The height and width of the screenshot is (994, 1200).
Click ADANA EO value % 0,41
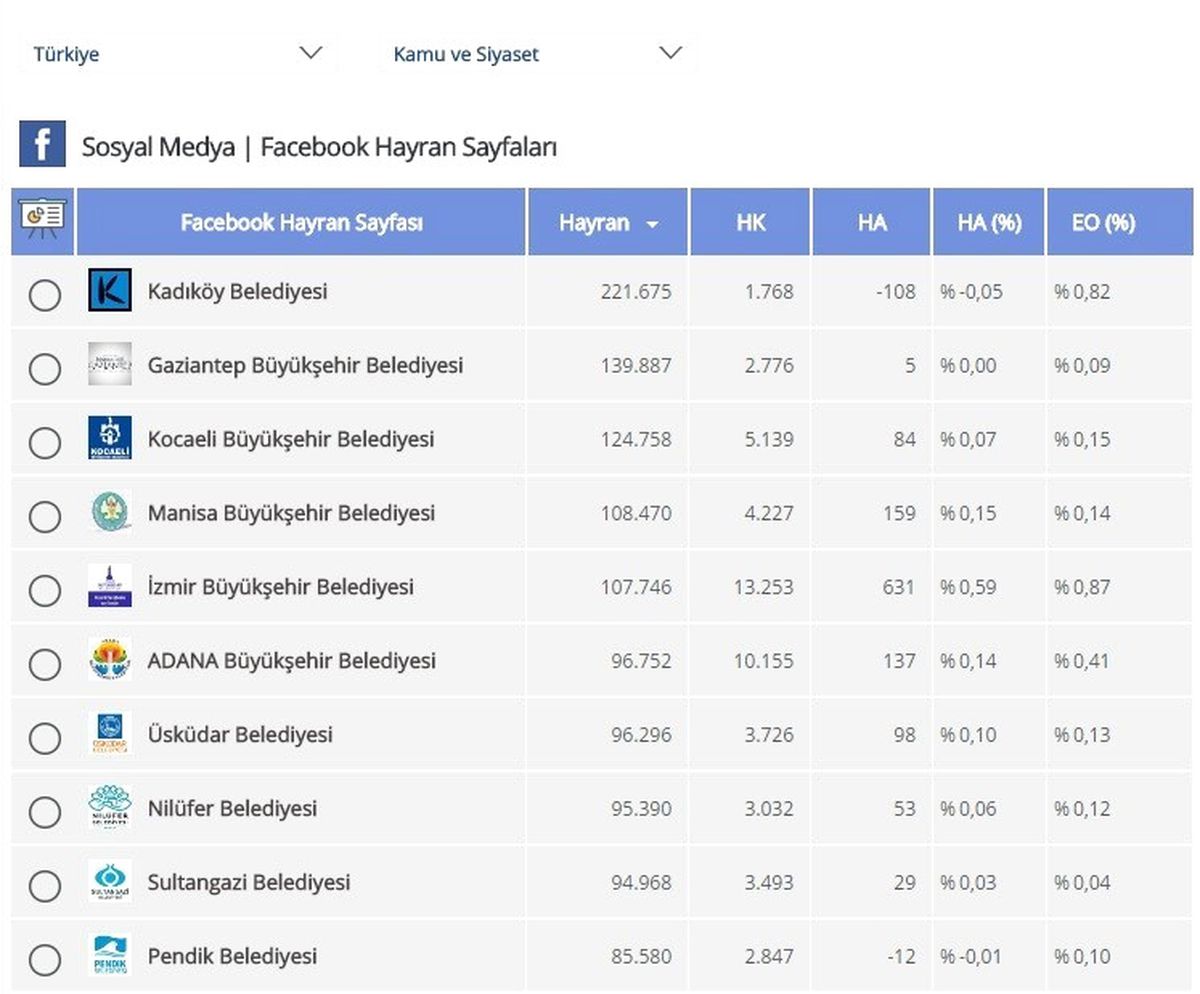[x=1082, y=661]
